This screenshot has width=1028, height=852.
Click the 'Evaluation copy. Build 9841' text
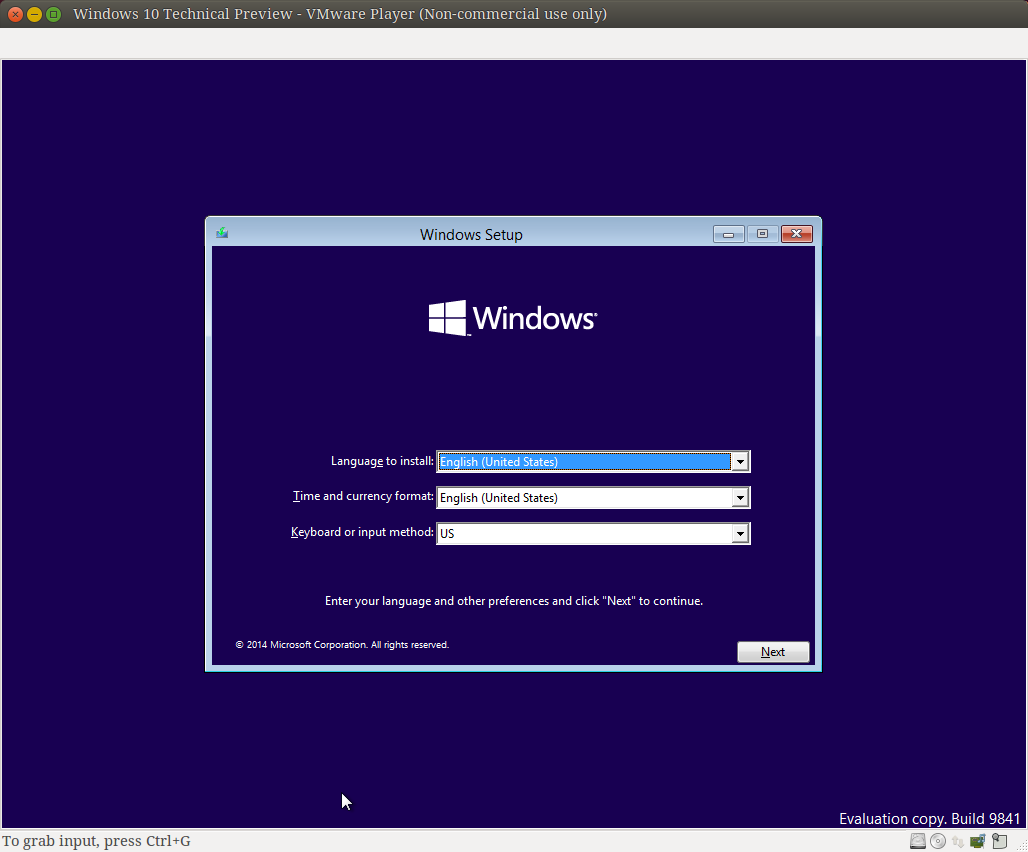pyautogui.click(x=930, y=819)
